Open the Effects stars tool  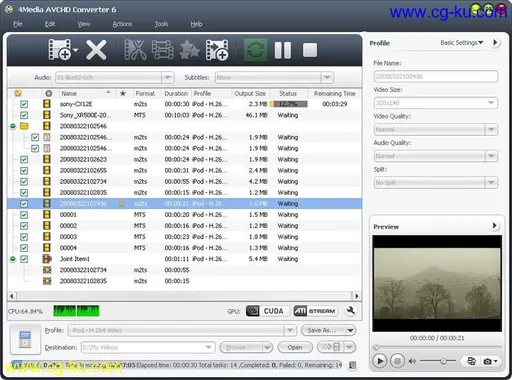(189, 50)
